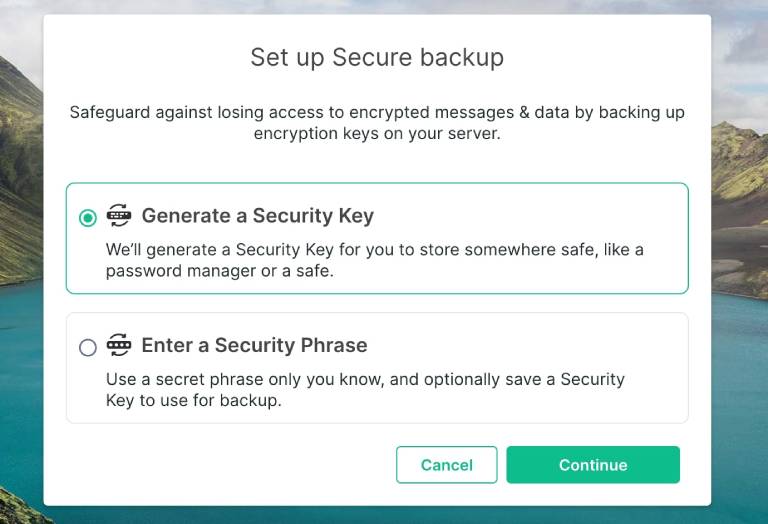Click the passphrase icon beside Enter a Security Phrase

tap(119, 345)
